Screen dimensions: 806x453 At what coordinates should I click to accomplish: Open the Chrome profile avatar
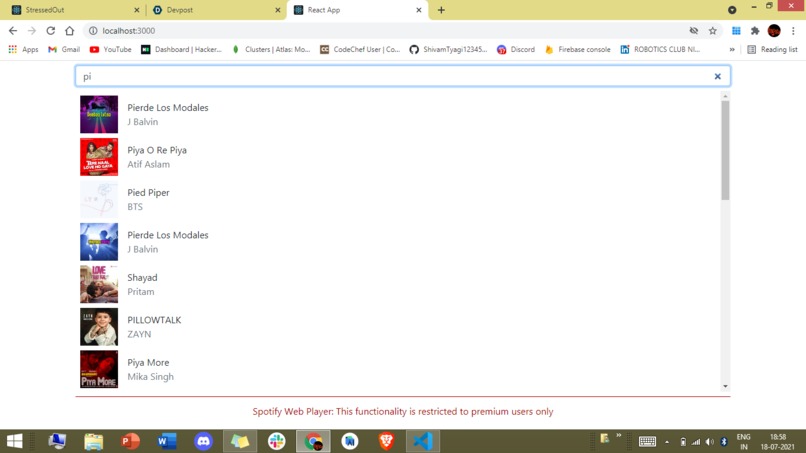(x=774, y=31)
